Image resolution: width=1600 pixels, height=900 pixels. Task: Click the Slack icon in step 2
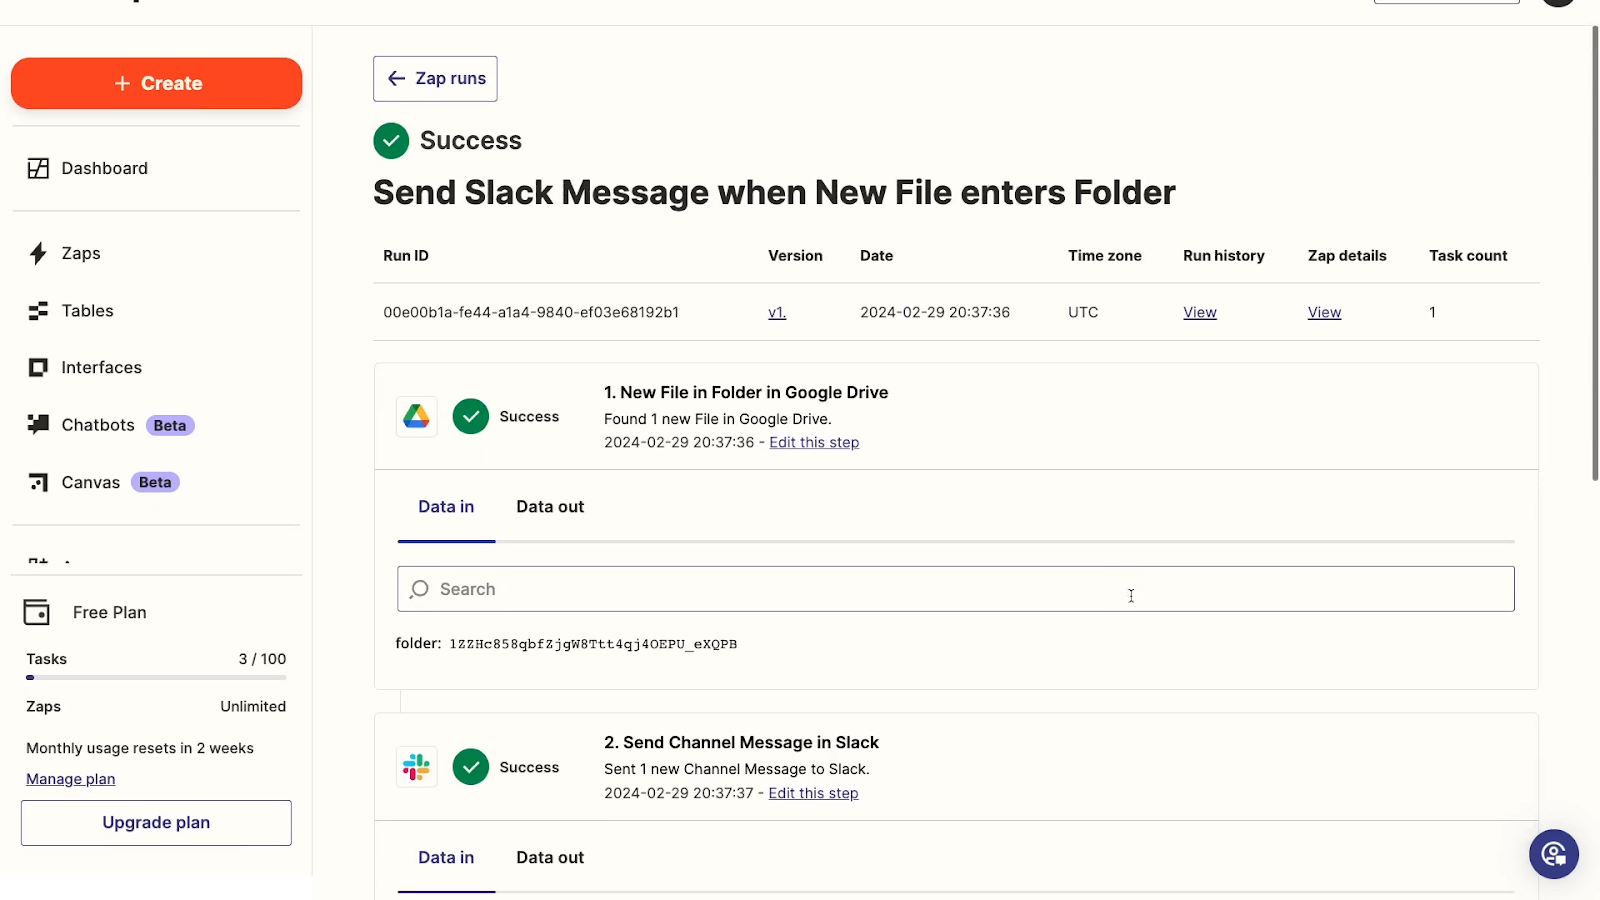417,767
